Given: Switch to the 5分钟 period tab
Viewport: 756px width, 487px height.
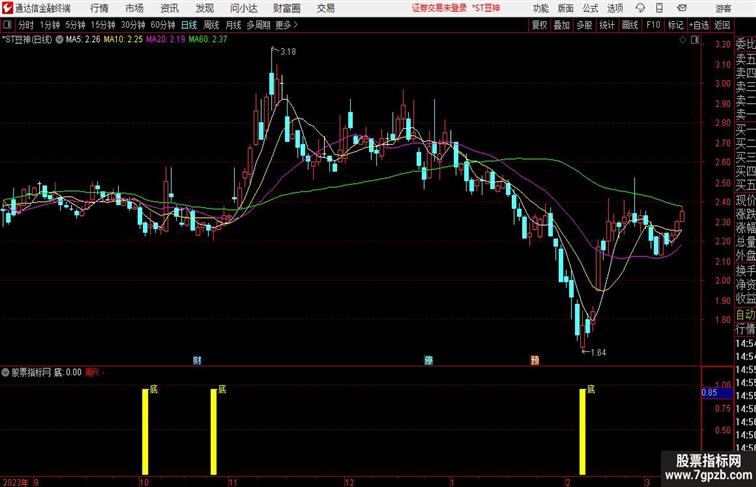Looking at the screenshot, I should 75,25.
